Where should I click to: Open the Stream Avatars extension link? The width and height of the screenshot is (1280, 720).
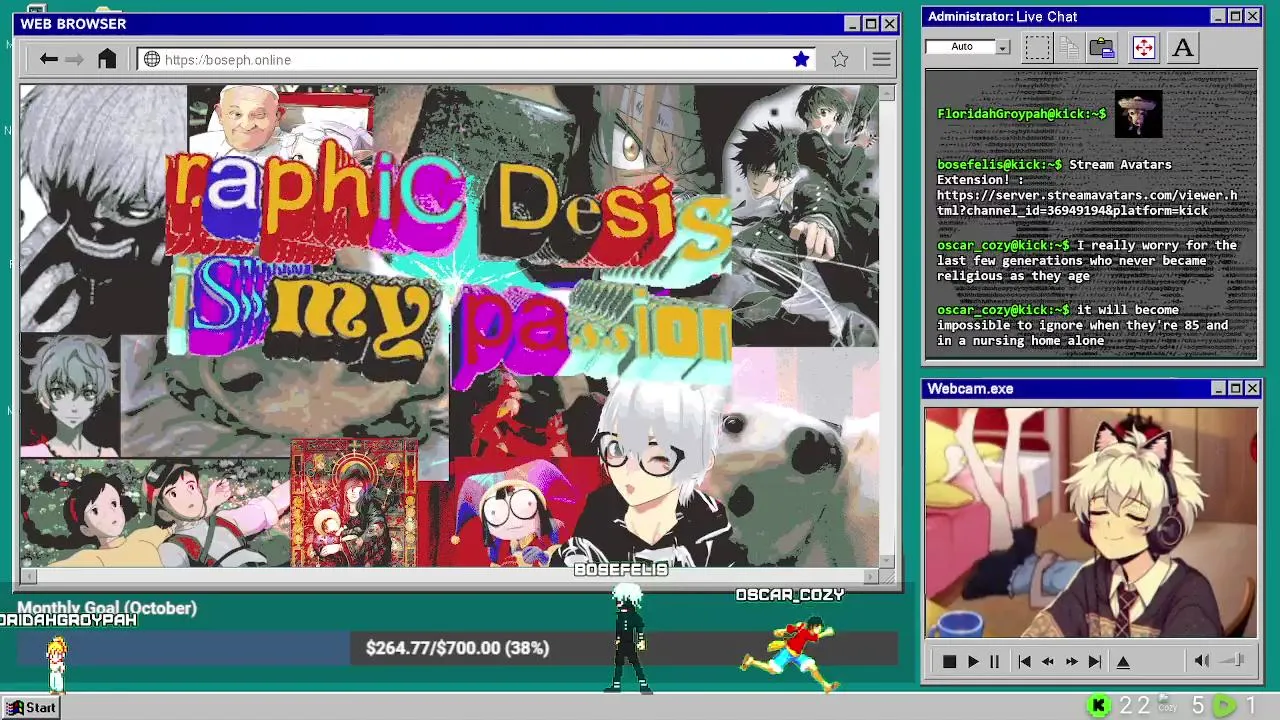1087,203
